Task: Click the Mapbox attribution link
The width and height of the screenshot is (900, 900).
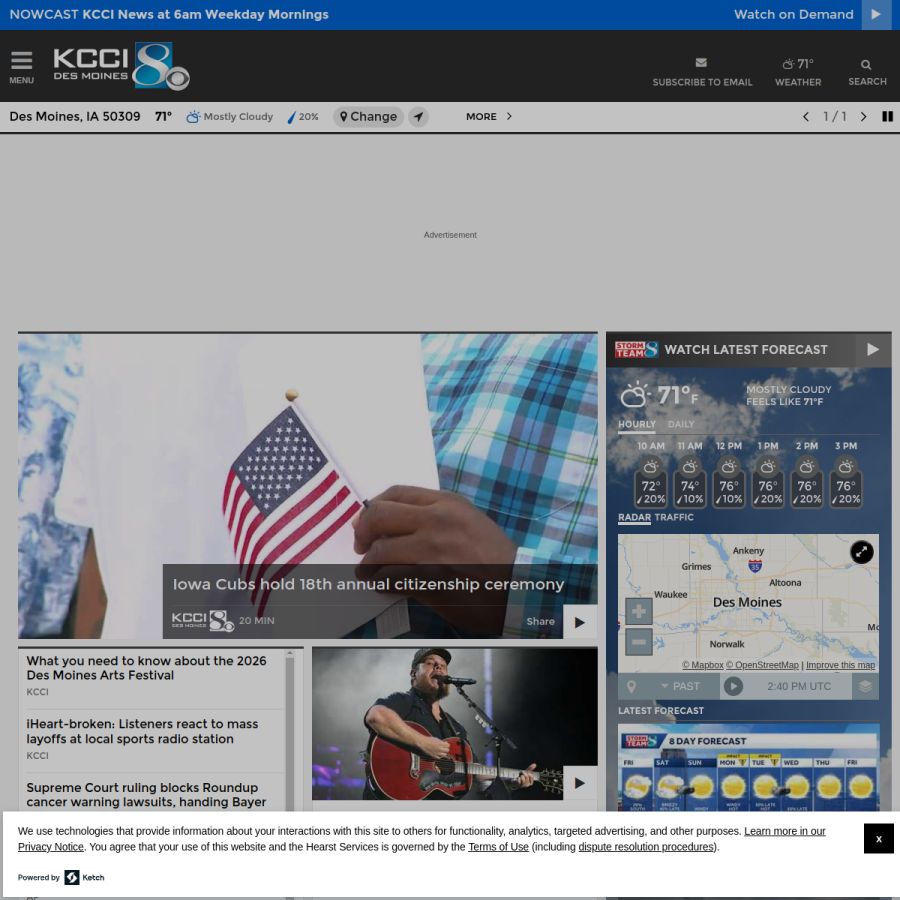Action: [x=703, y=665]
